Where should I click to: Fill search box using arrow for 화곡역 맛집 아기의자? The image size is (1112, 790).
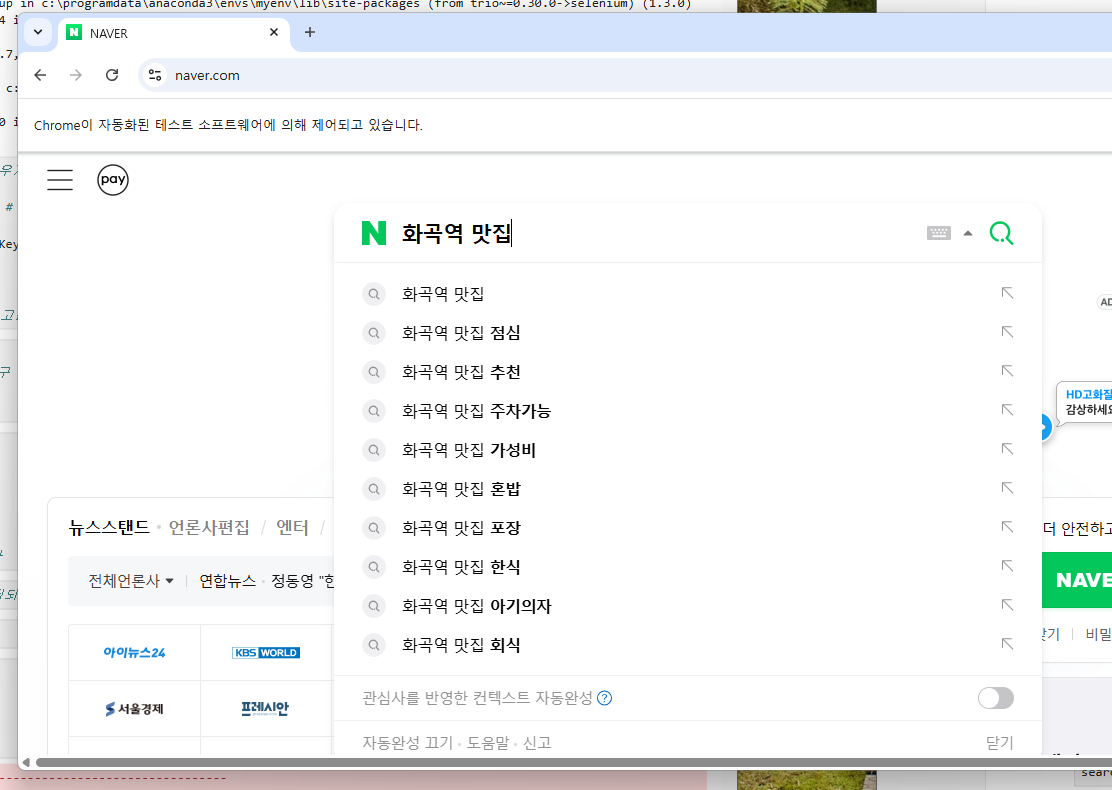pyautogui.click(x=1007, y=605)
